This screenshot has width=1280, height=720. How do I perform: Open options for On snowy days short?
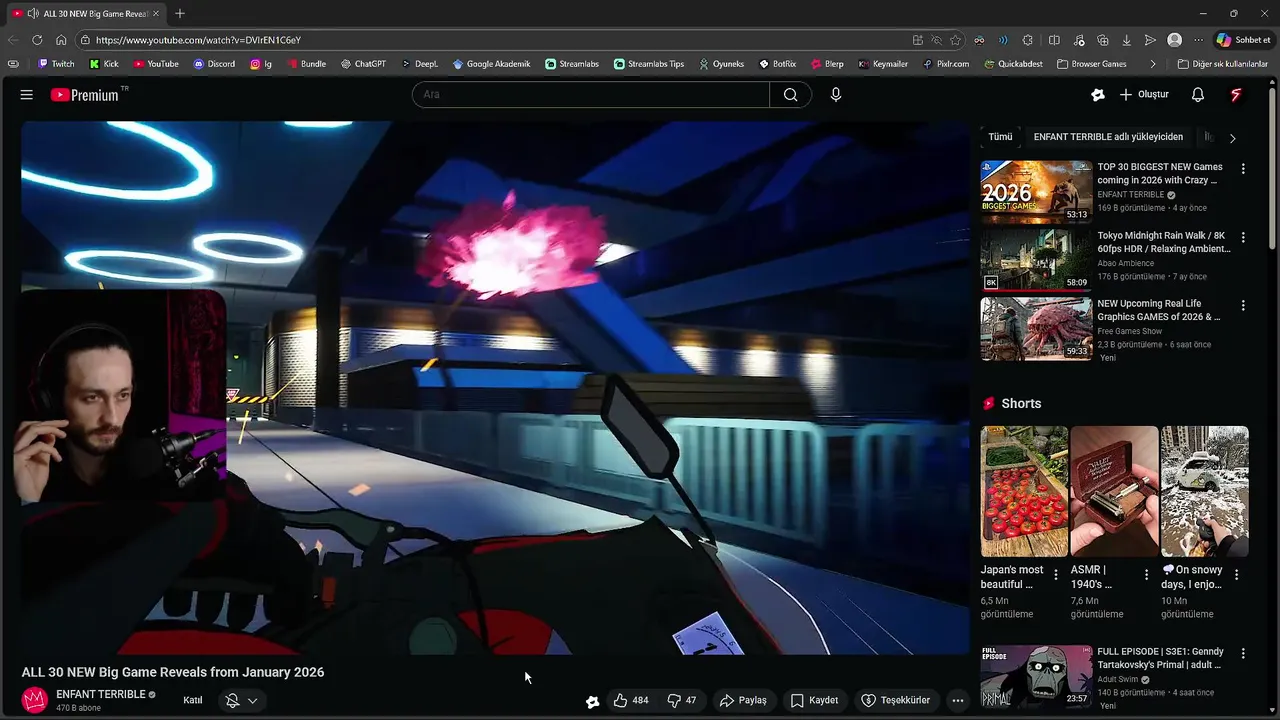[x=1236, y=575]
